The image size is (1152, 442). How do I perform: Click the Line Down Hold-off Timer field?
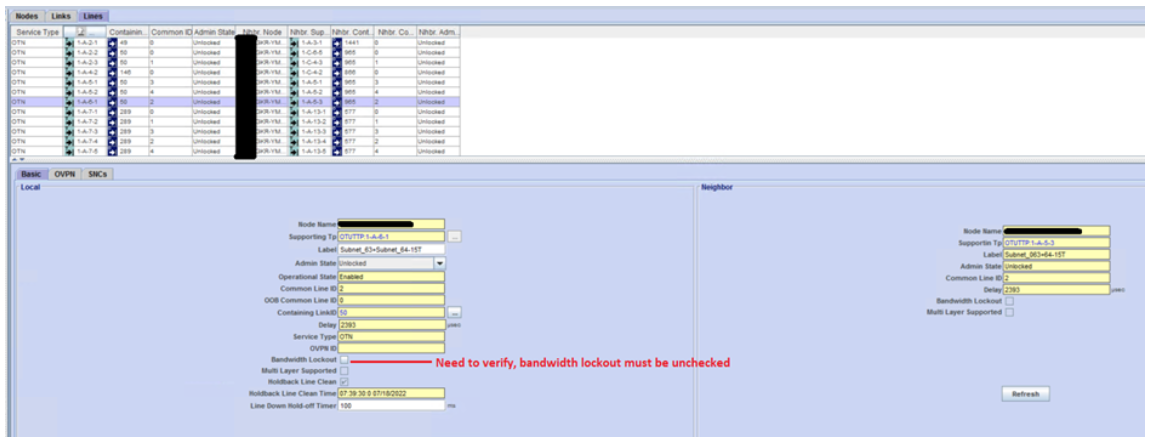pos(391,405)
